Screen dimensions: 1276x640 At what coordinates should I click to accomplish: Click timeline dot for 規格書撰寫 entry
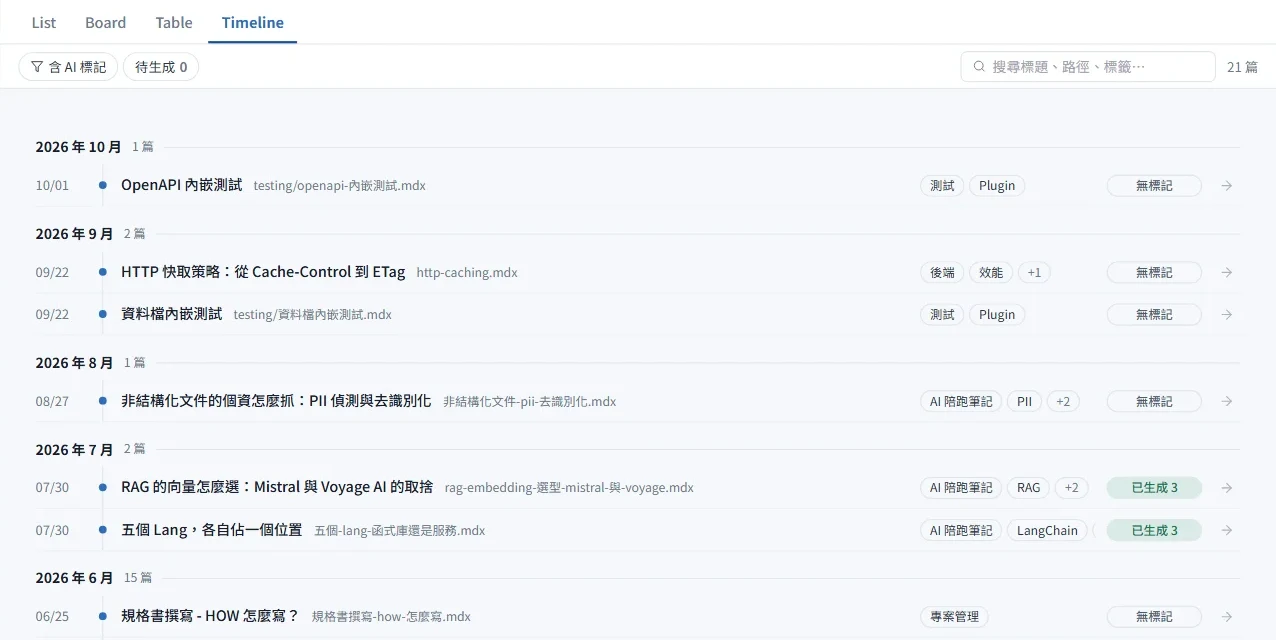[x=102, y=616]
